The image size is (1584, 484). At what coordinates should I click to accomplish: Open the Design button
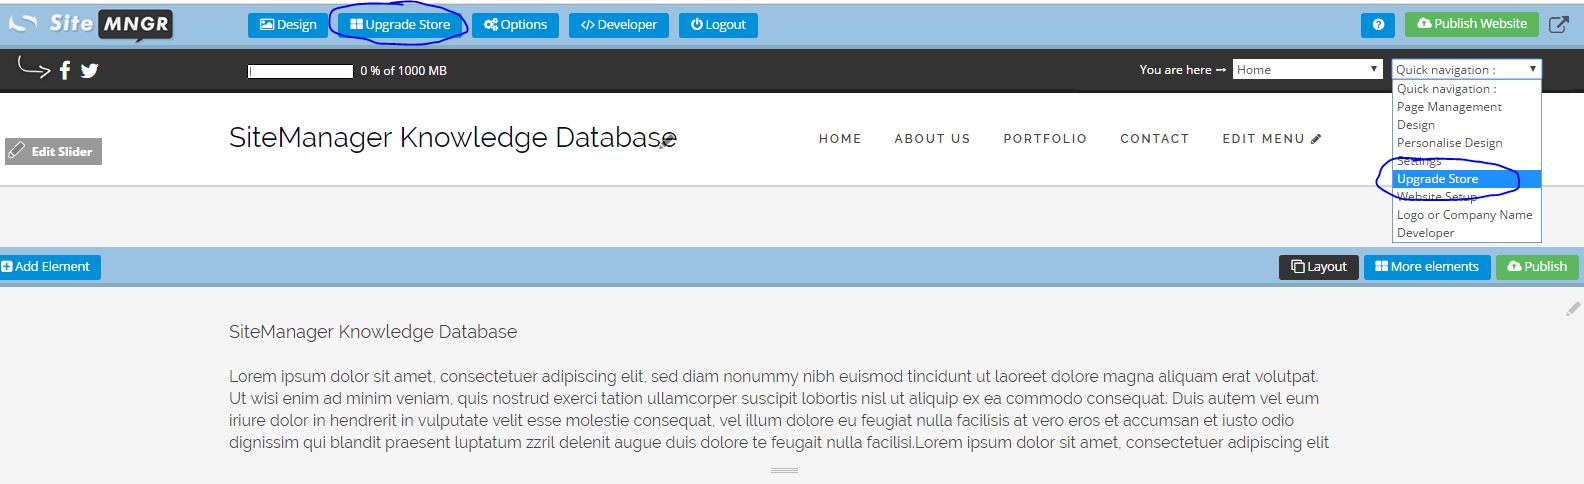pos(288,25)
